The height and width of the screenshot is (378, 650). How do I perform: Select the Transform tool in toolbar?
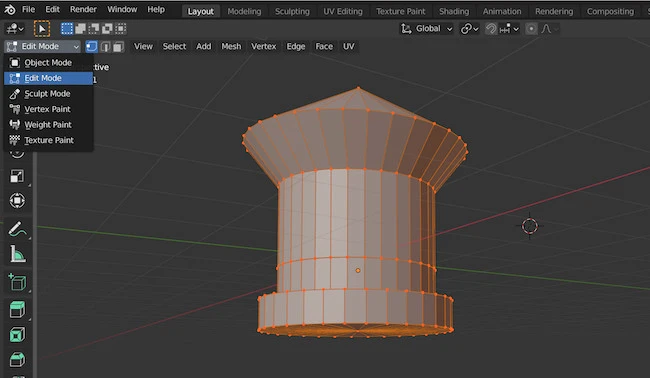(17, 201)
